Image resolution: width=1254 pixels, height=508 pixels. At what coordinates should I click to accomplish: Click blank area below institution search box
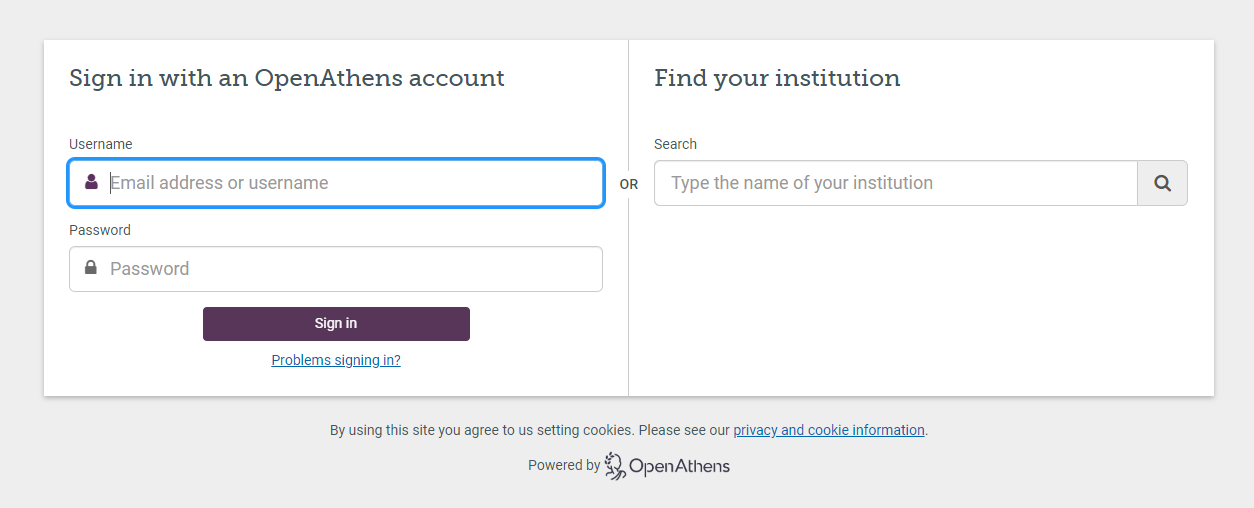[x=920, y=300]
